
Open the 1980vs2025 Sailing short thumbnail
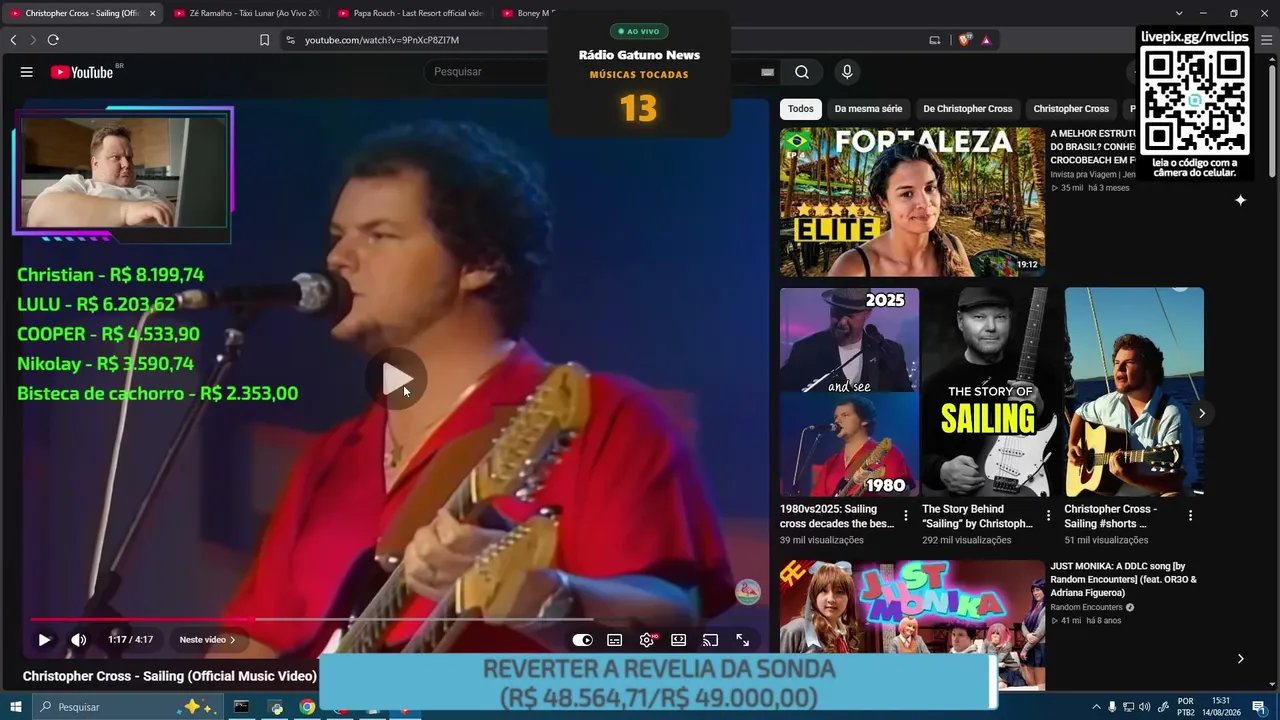[849, 392]
